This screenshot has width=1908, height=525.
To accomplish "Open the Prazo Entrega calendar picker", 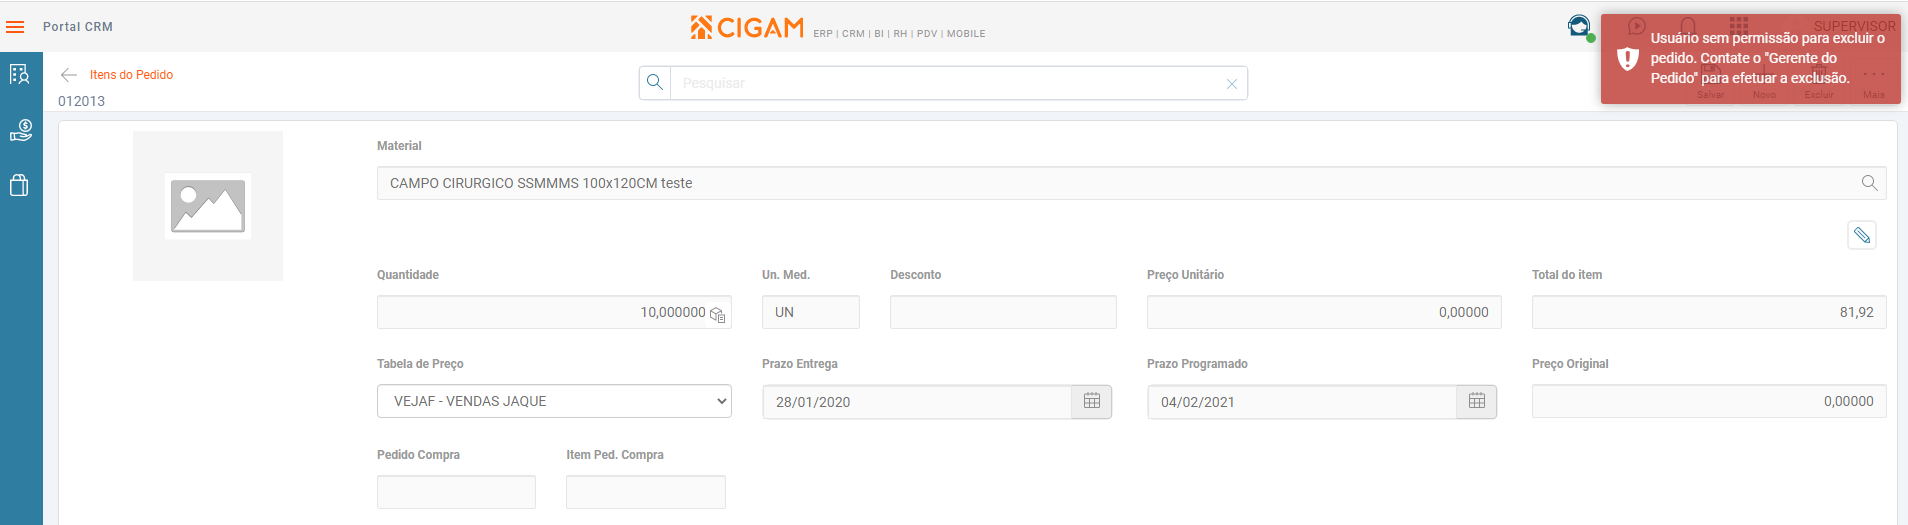I will pyautogui.click(x=1092, y=401).
